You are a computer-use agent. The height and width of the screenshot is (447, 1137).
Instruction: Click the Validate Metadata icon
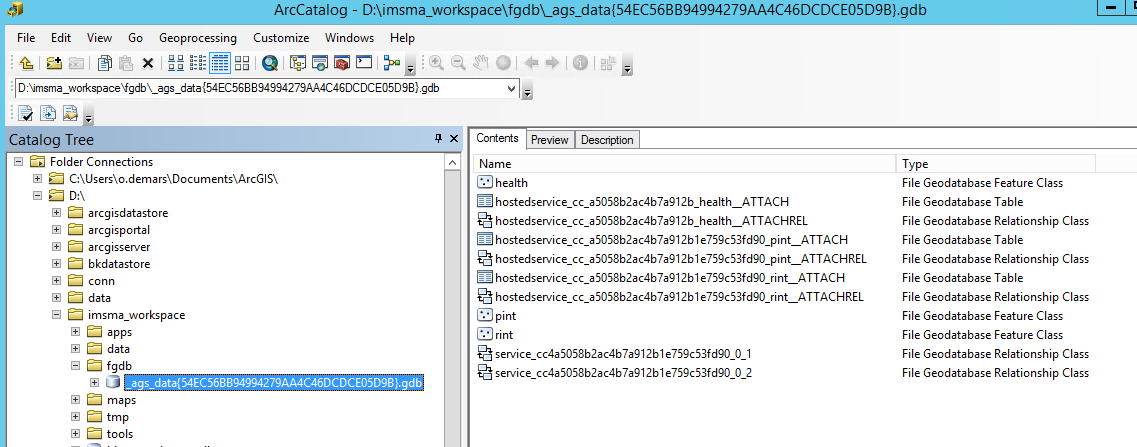coord(26,113)
